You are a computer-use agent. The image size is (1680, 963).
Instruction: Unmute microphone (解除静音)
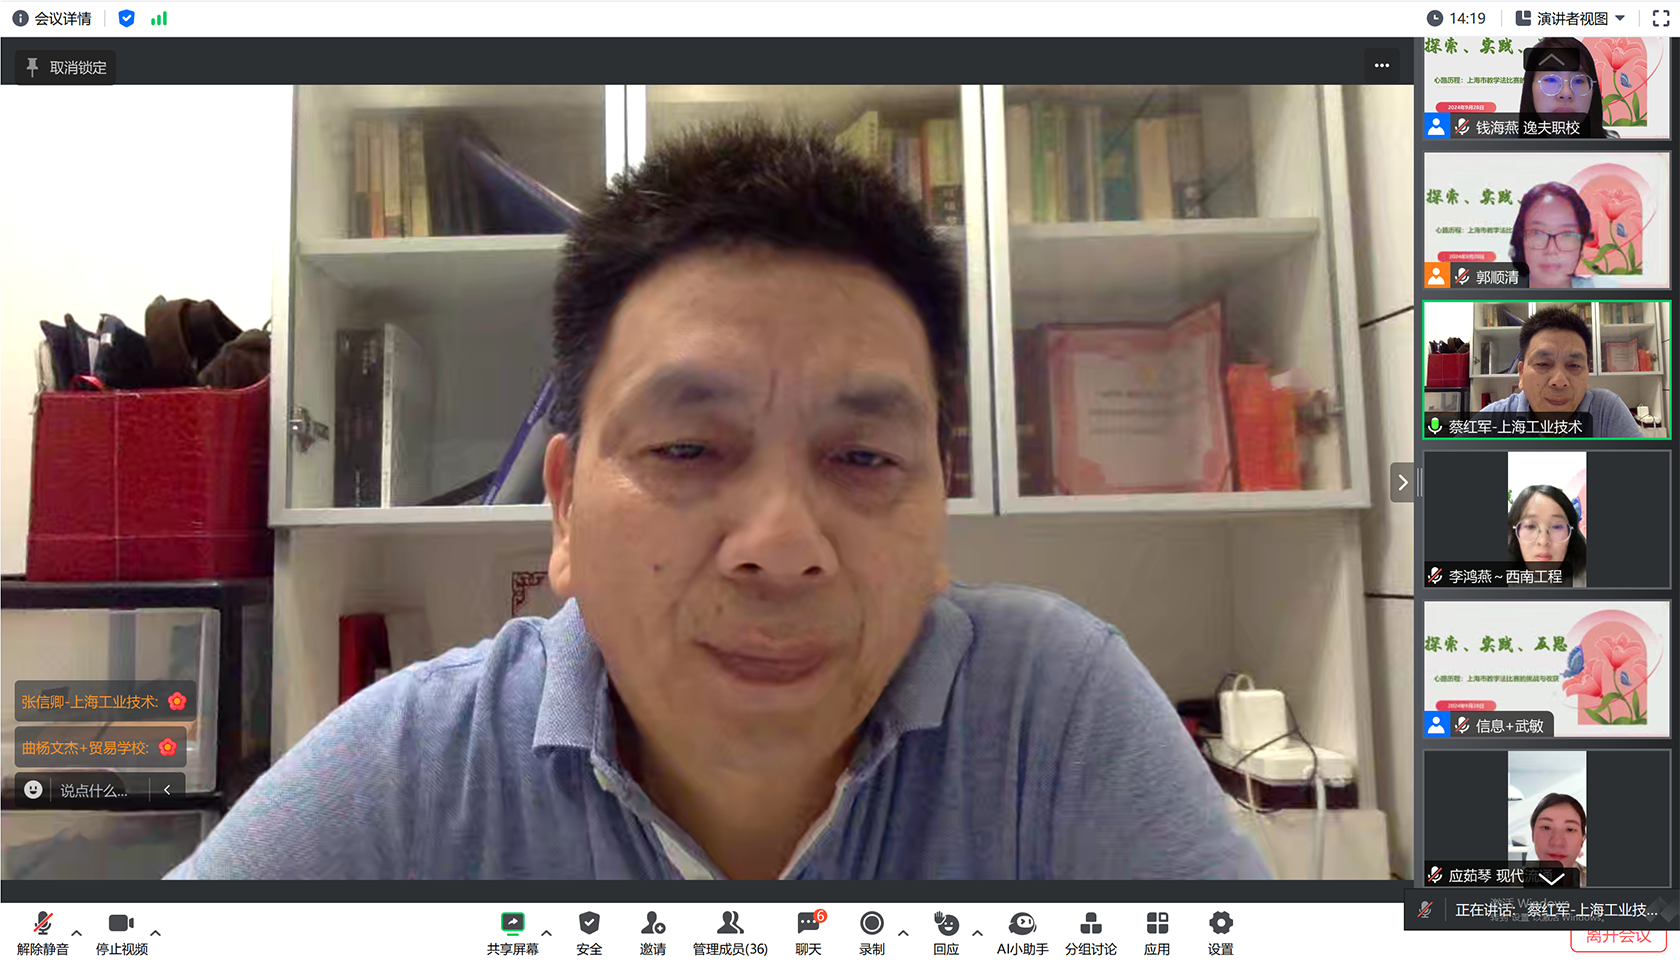[x=43, y=933]
